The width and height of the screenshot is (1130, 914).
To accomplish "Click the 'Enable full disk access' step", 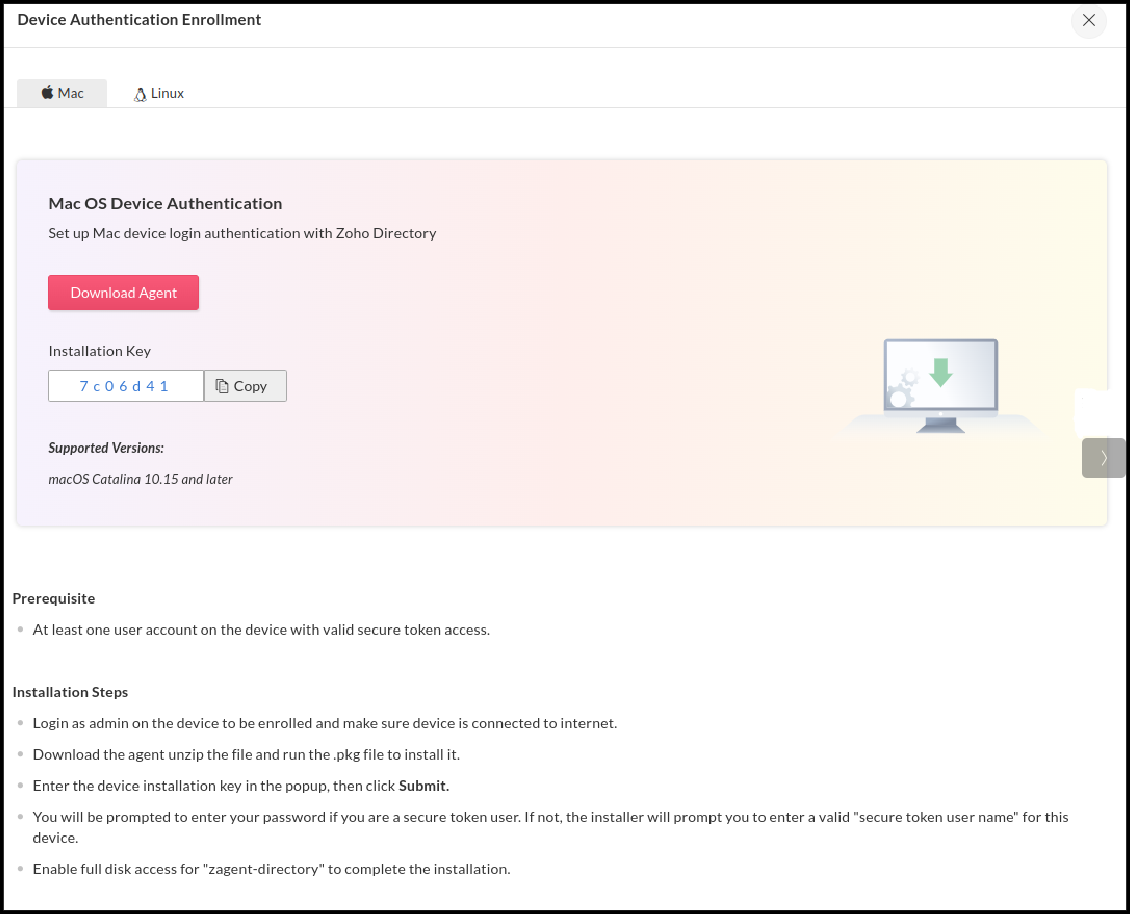I will 272,869.
